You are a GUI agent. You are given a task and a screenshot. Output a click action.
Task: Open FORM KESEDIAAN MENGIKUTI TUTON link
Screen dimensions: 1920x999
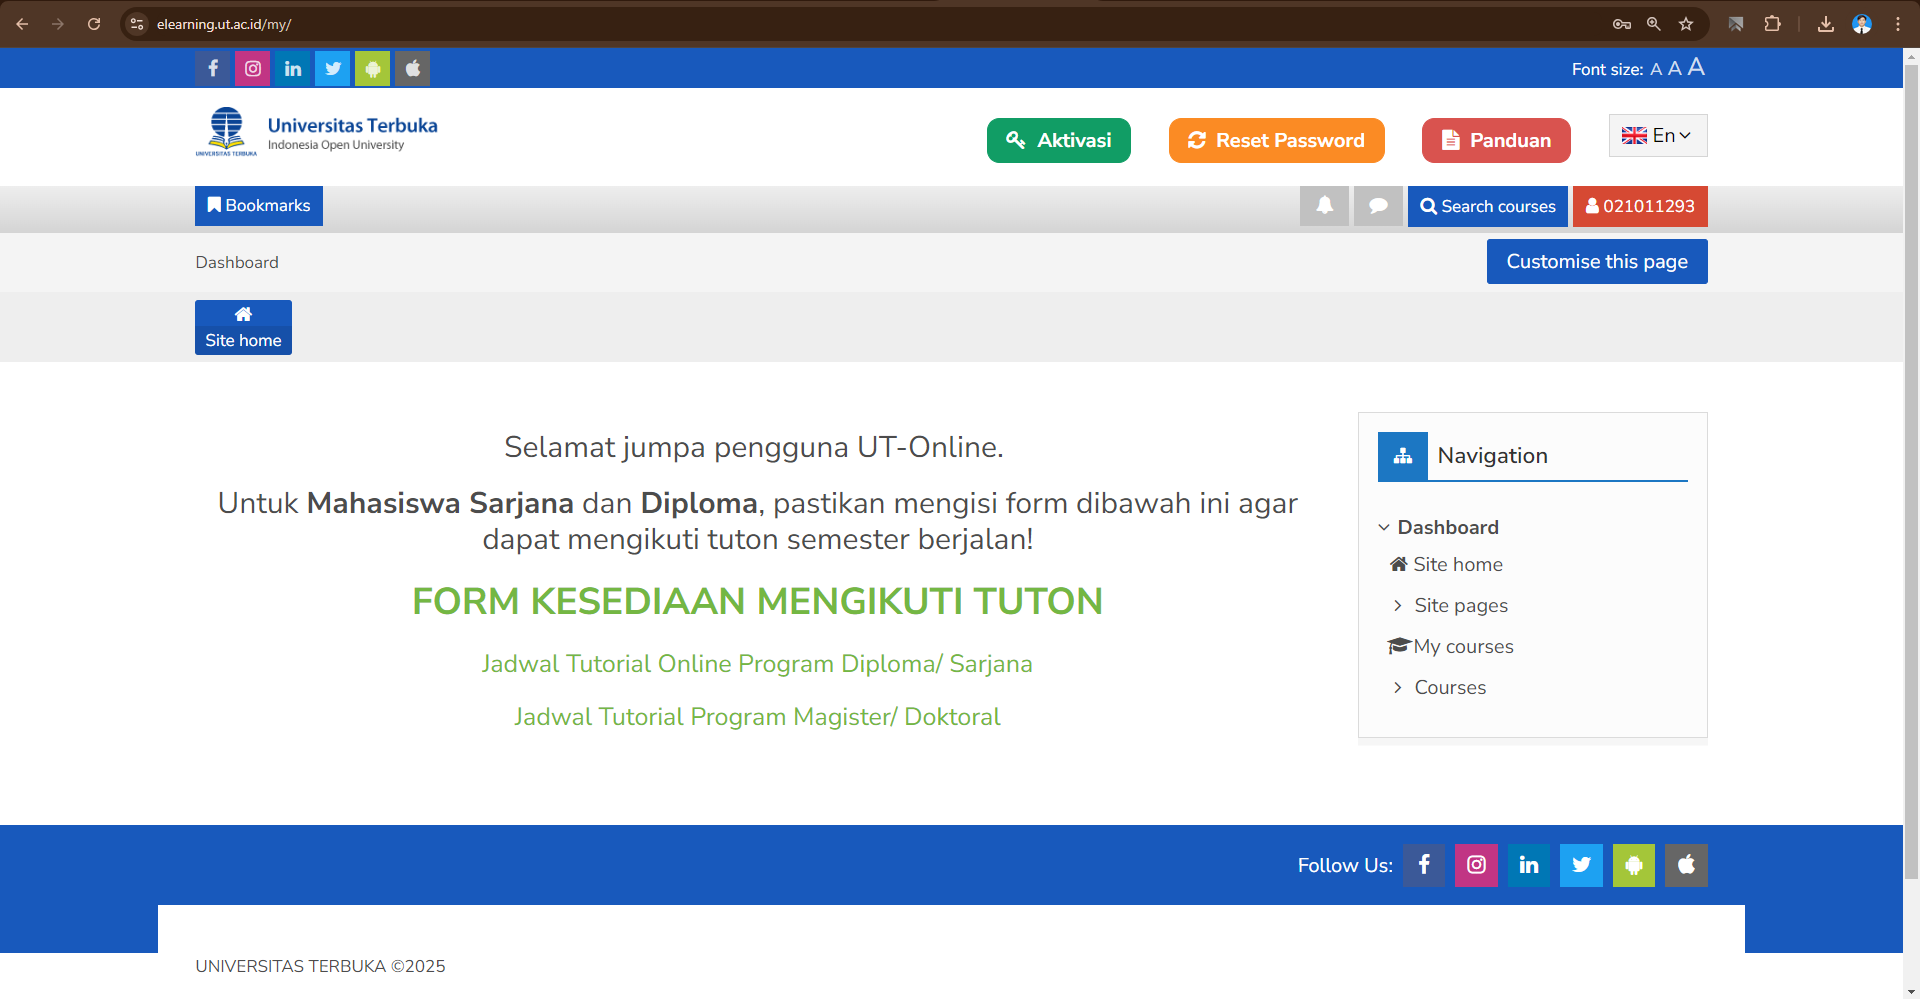[757, 601]
